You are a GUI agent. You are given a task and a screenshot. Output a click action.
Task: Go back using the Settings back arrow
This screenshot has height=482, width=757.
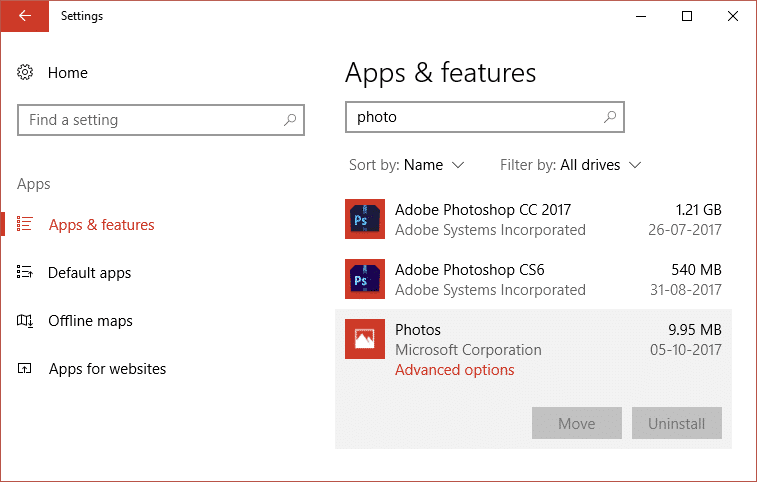pyautogui.click(x=25, y=16)
